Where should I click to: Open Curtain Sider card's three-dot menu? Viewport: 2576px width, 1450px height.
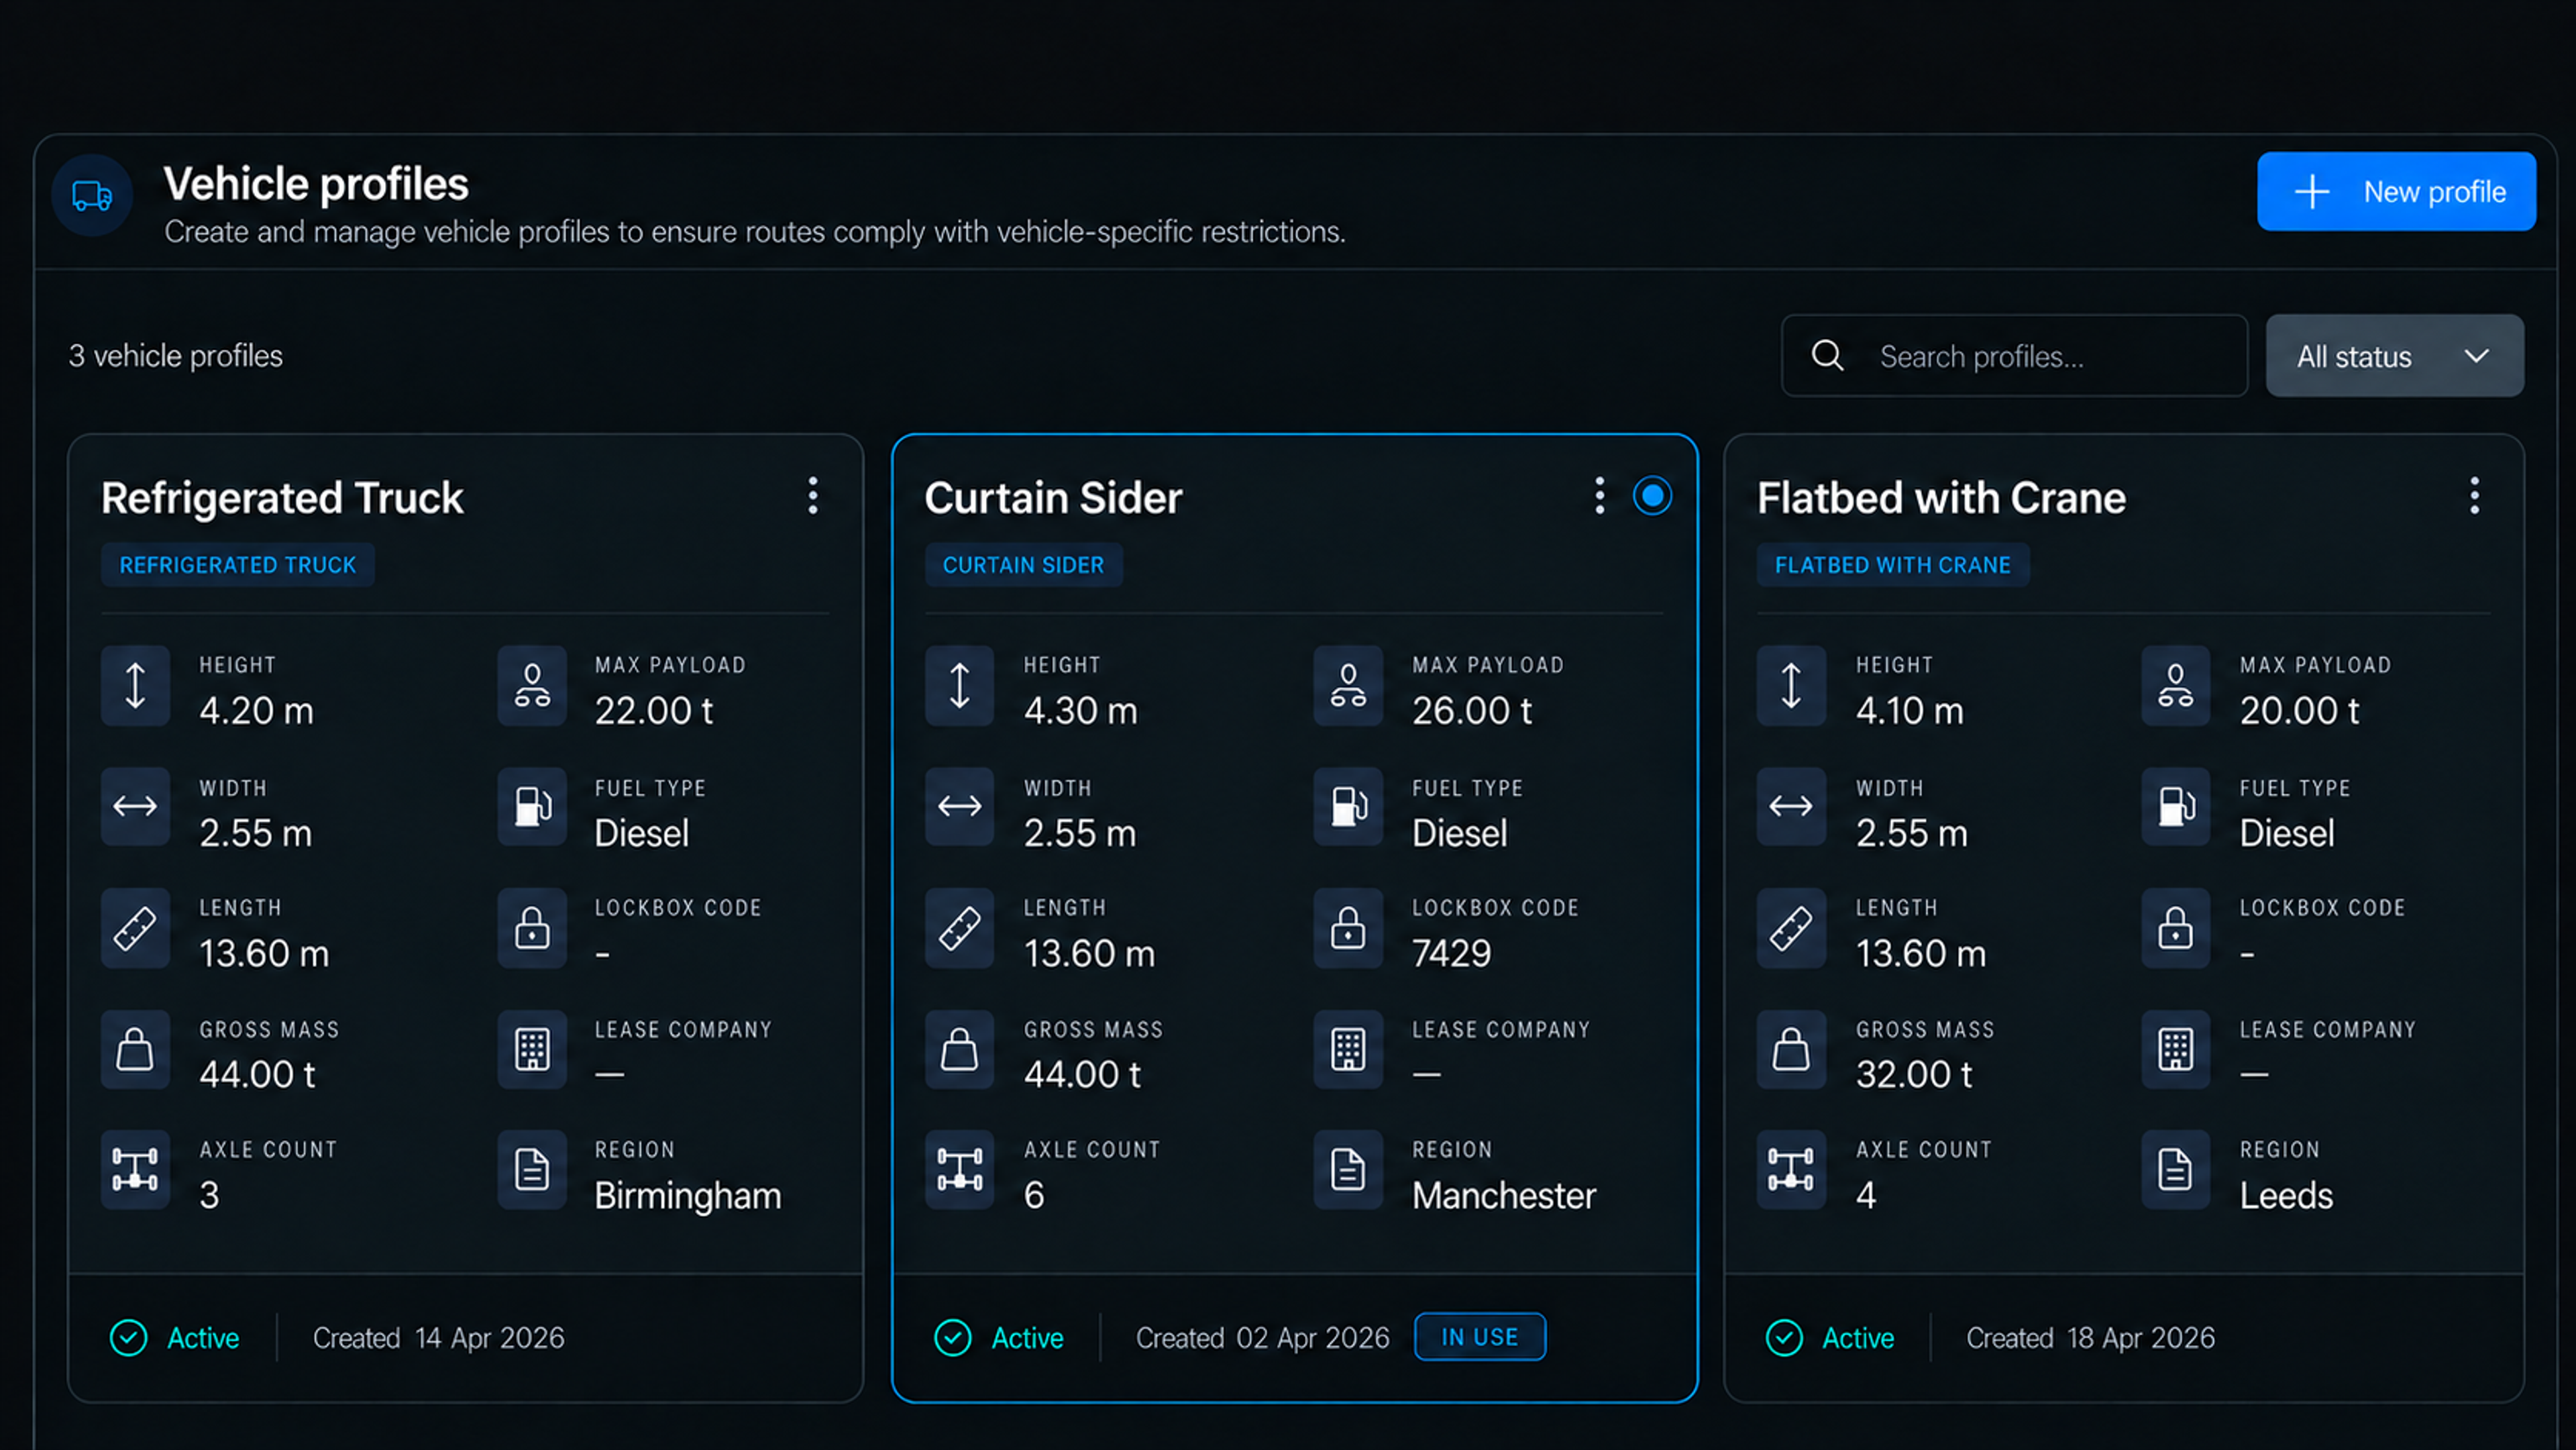(x=1599, y=496)
